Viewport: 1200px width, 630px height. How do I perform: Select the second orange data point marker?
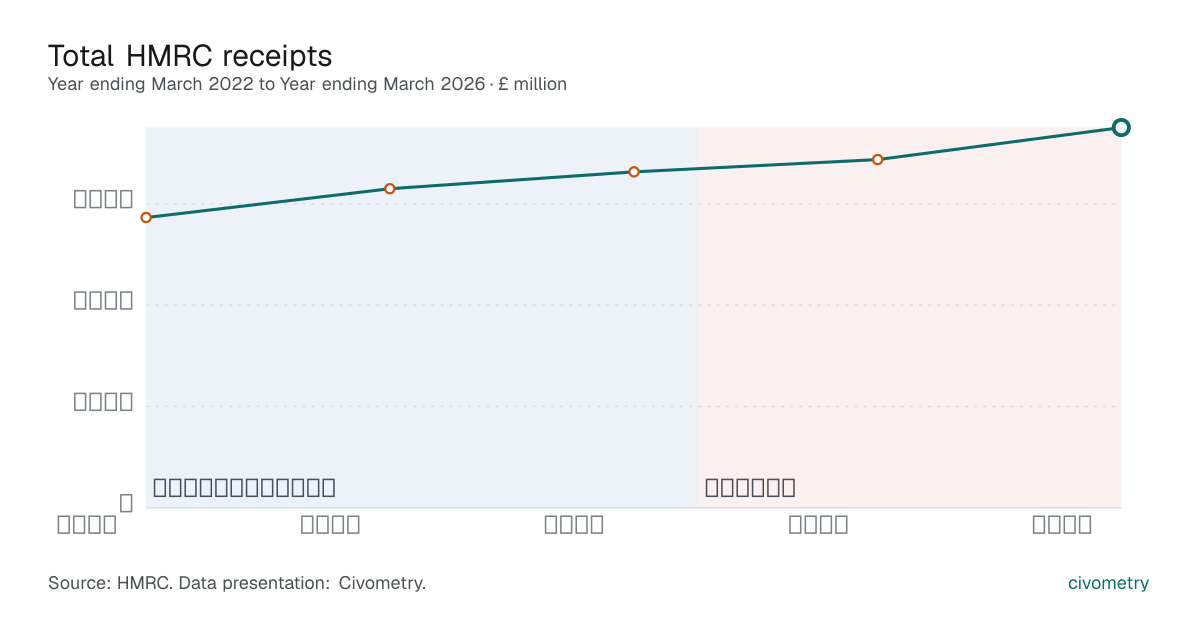click(390, 188)
